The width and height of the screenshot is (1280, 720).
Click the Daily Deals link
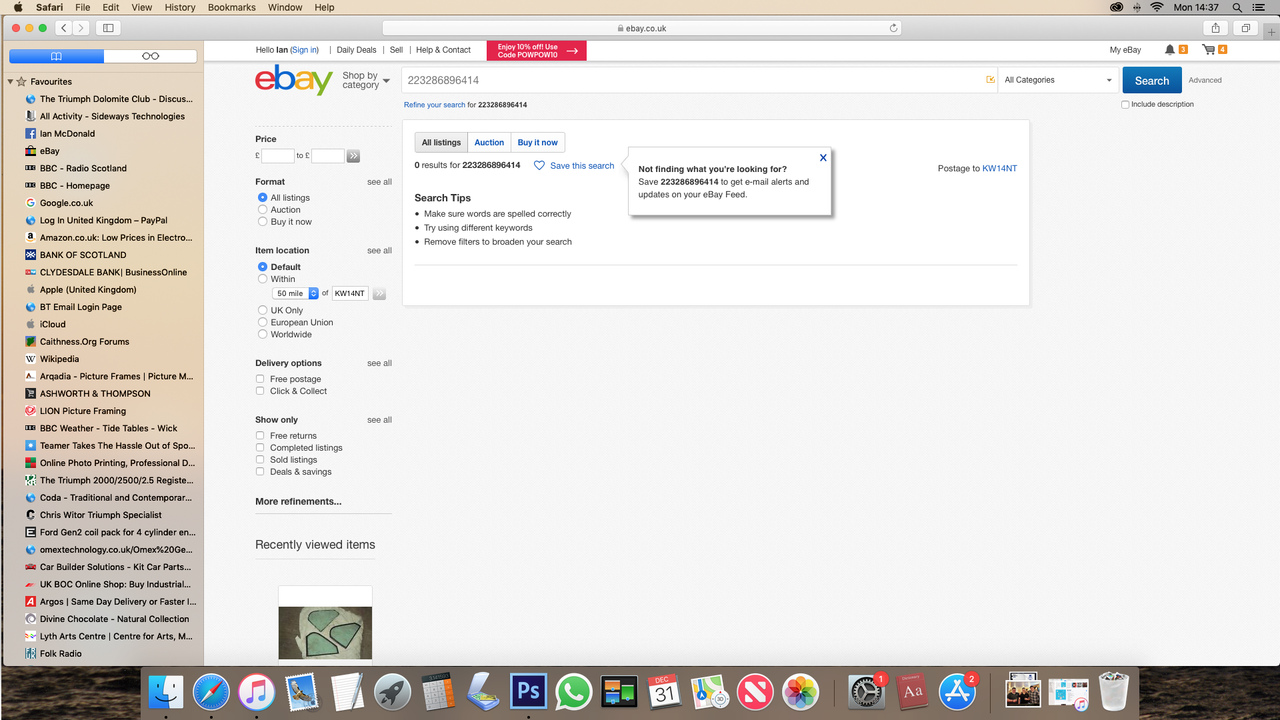[x=357, y=50]
